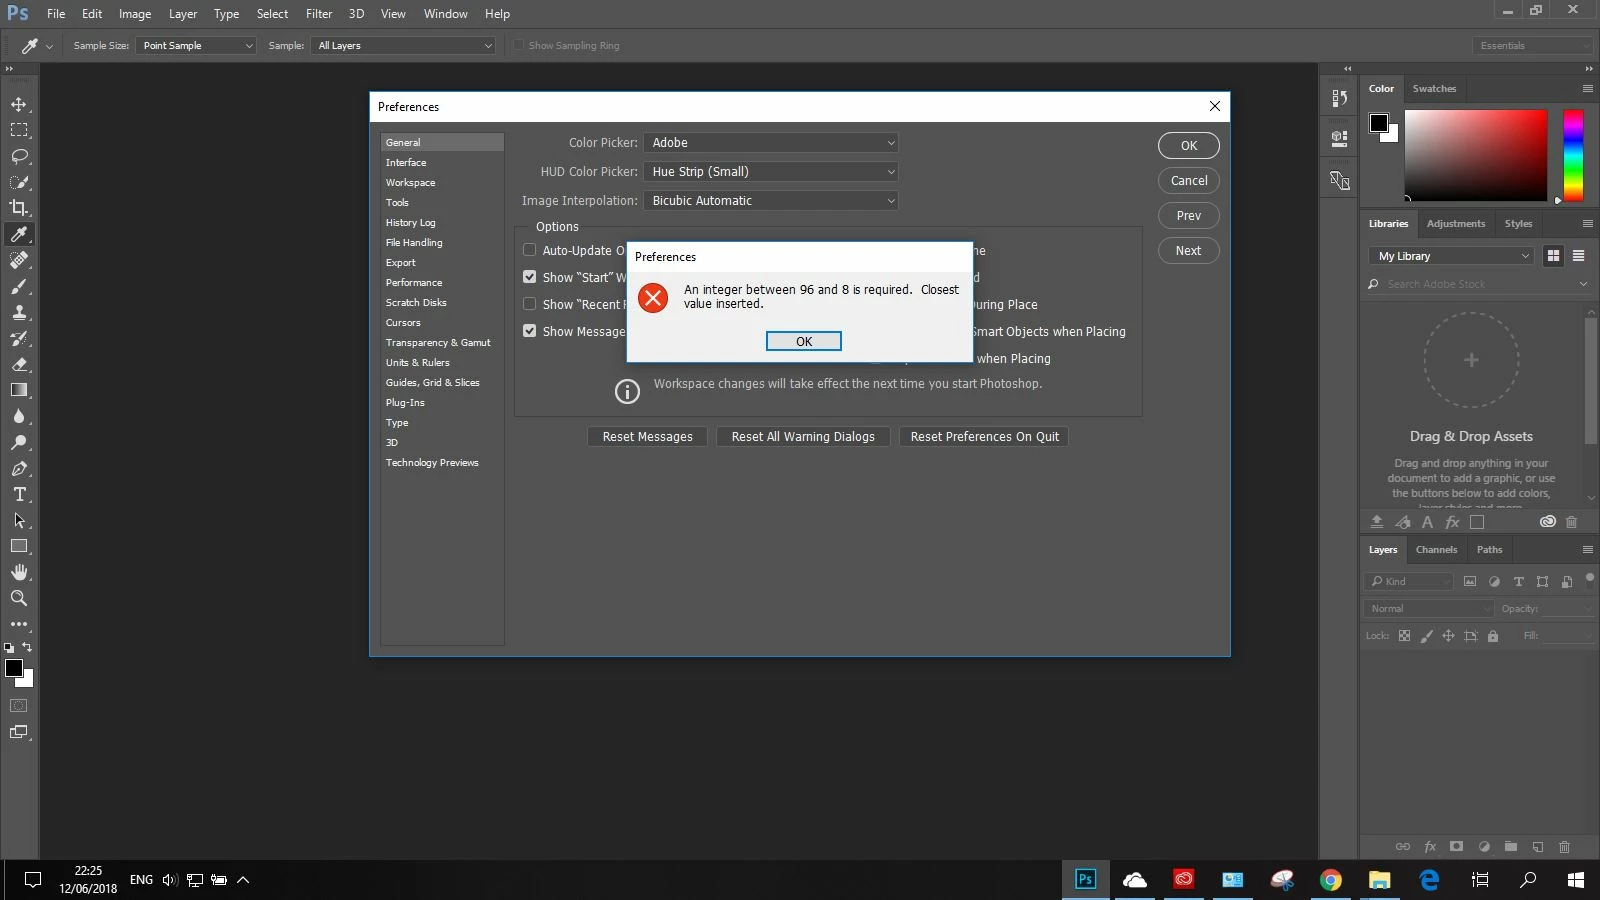This screenshot has width=1600, height=900.
Task: Select the Dodge tool
Action: 19,442
